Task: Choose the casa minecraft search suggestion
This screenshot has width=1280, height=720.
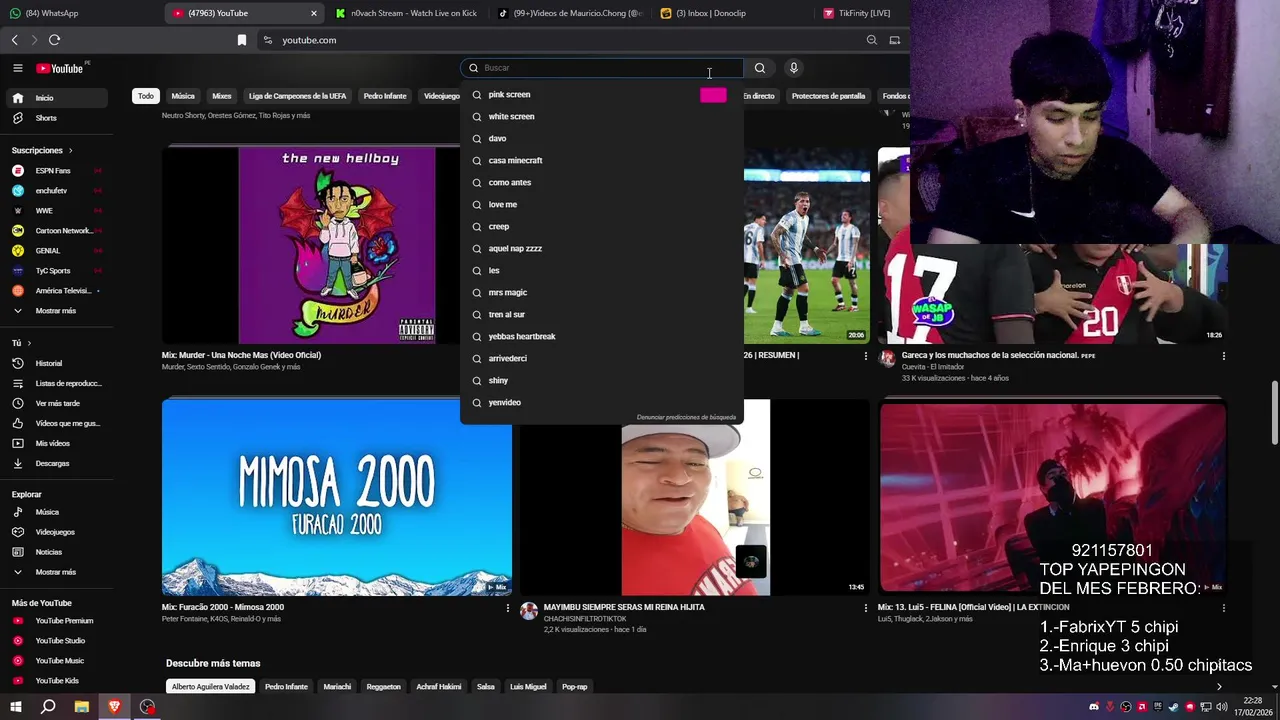Action: (x=602, y=161)
